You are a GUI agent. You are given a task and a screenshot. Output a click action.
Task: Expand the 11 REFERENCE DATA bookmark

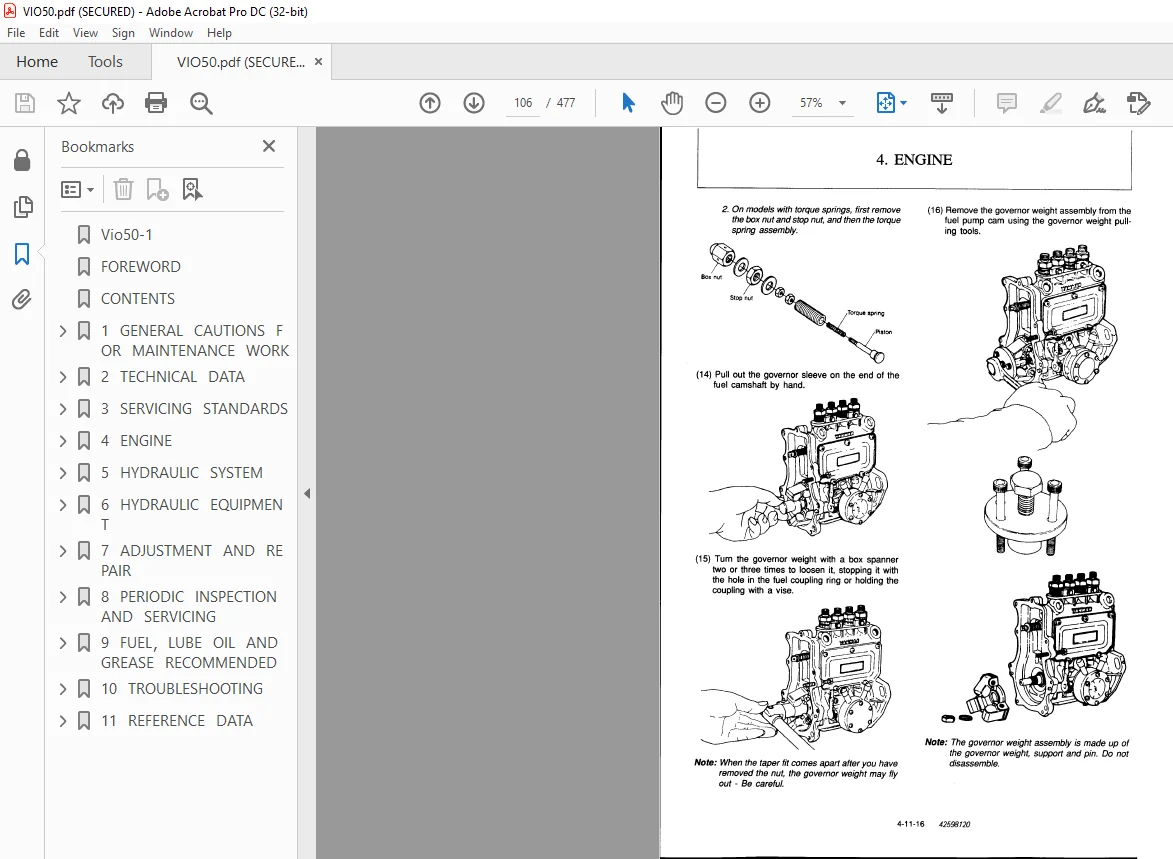pos(63,721)
